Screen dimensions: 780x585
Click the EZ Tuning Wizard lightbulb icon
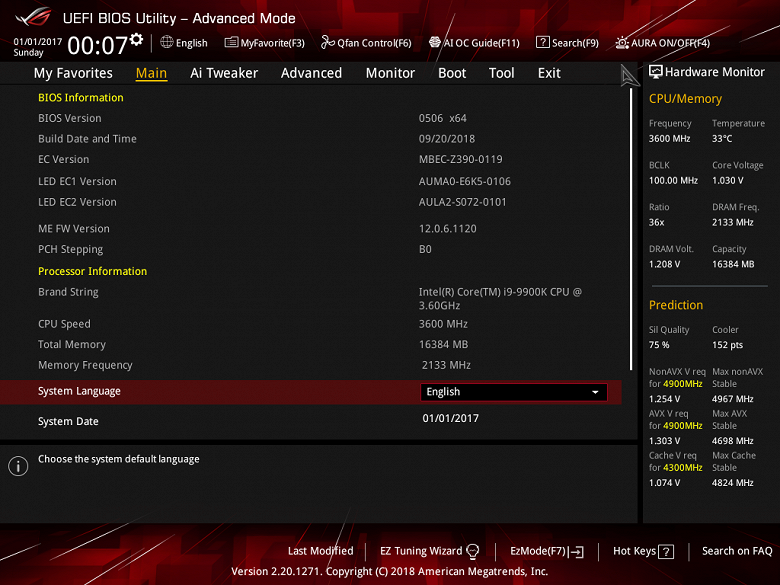point(473,551)
